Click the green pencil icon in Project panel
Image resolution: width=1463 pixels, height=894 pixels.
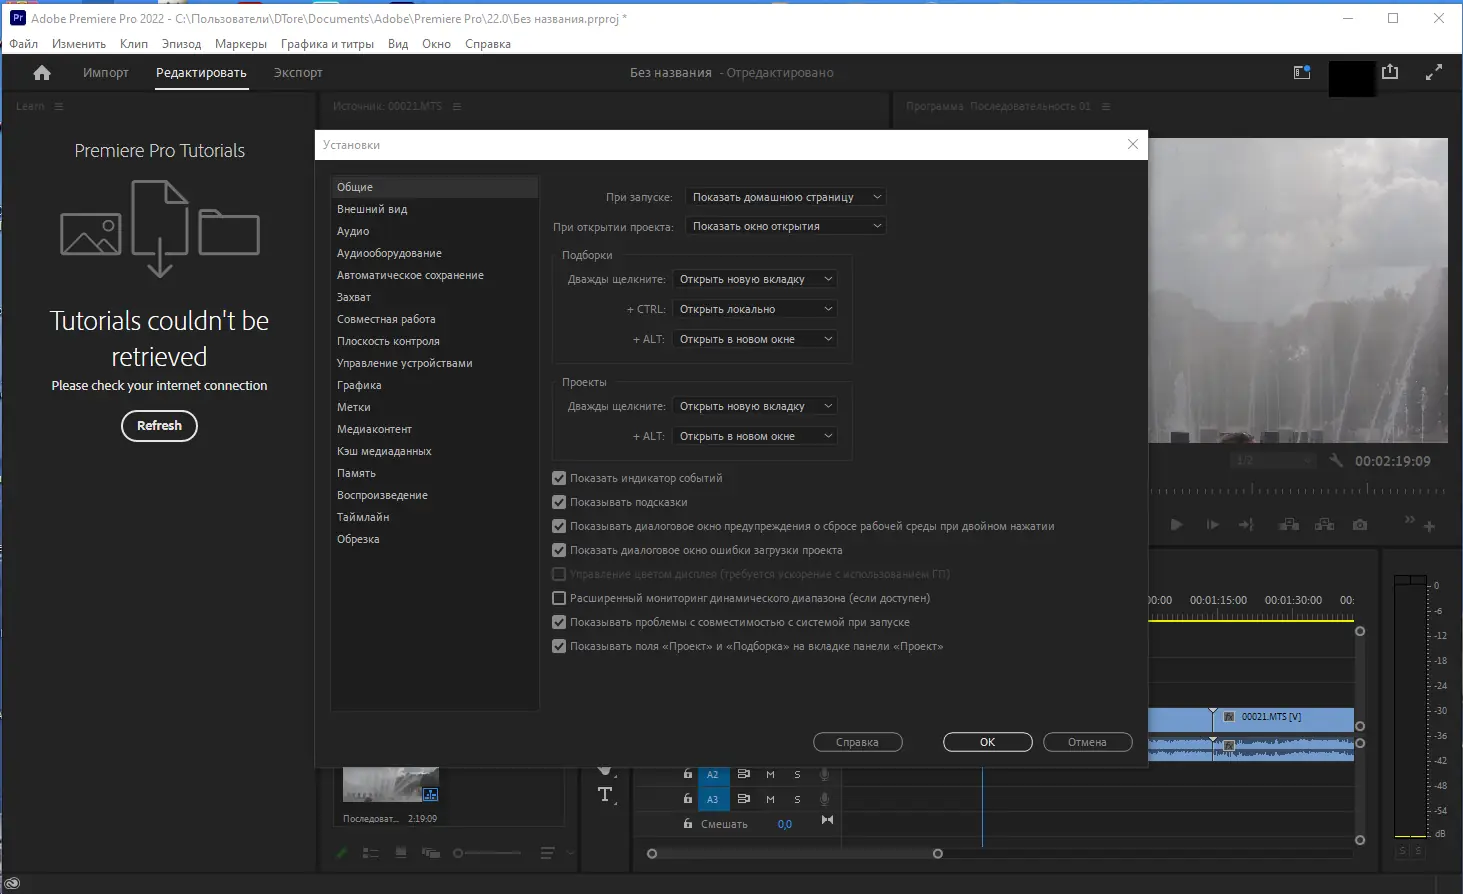[x=342, y=853]
